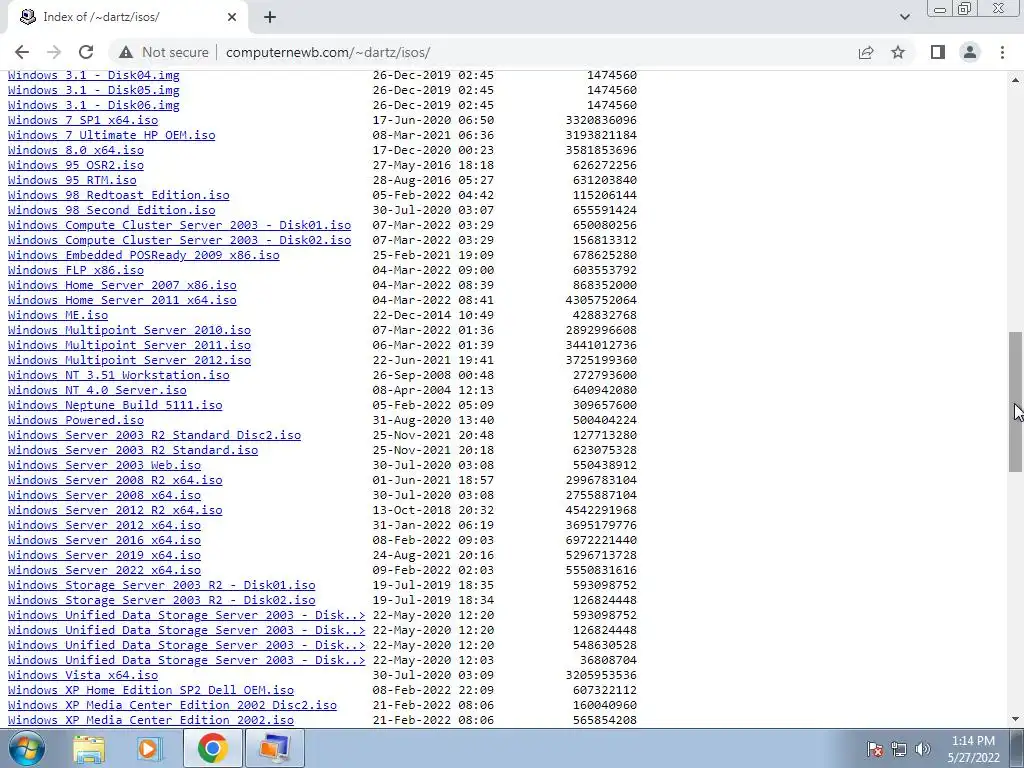Click the date 22-Dec-2014 10:49

(x=433, y=315)
